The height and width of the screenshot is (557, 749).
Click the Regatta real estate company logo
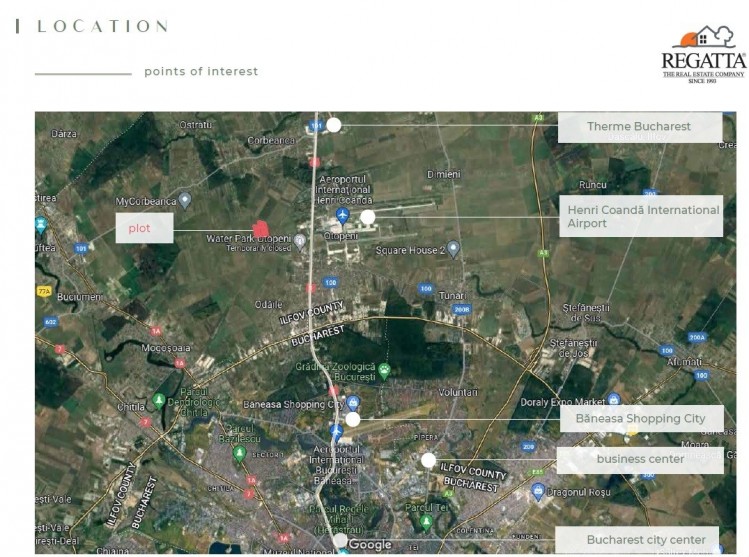703,54
